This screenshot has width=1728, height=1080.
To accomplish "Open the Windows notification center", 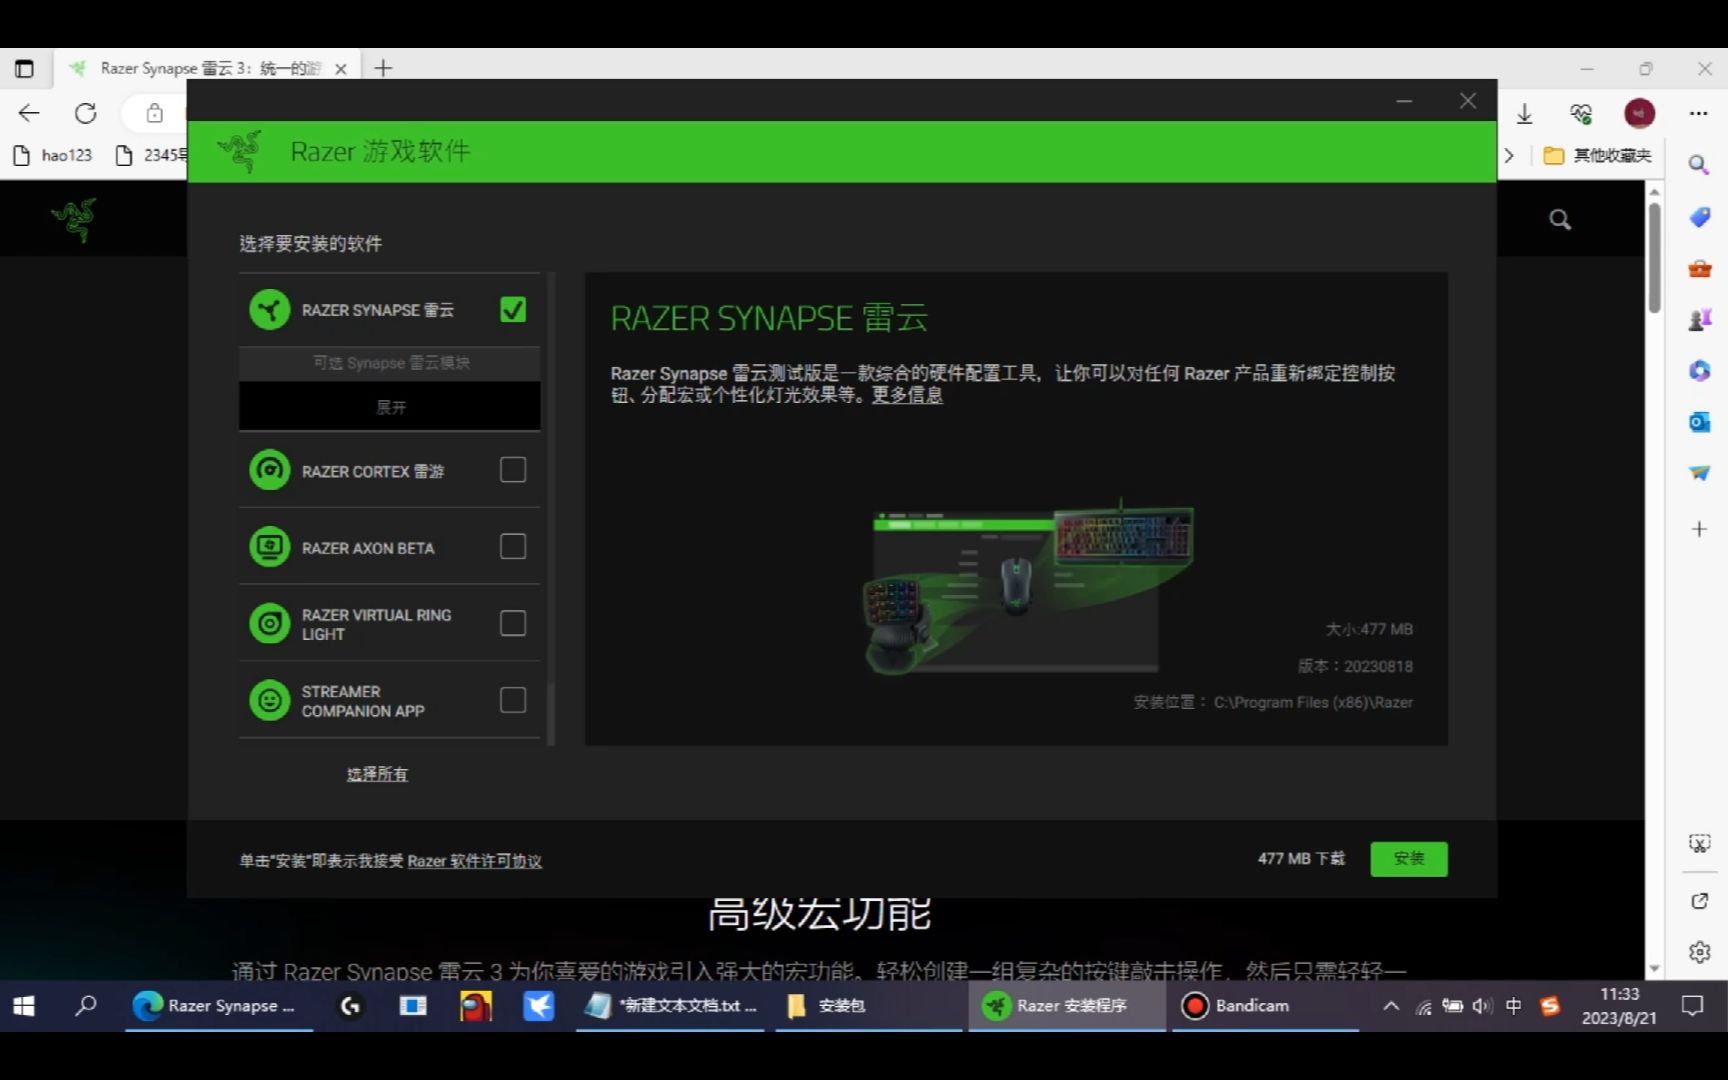I will coord(1692,1006).
